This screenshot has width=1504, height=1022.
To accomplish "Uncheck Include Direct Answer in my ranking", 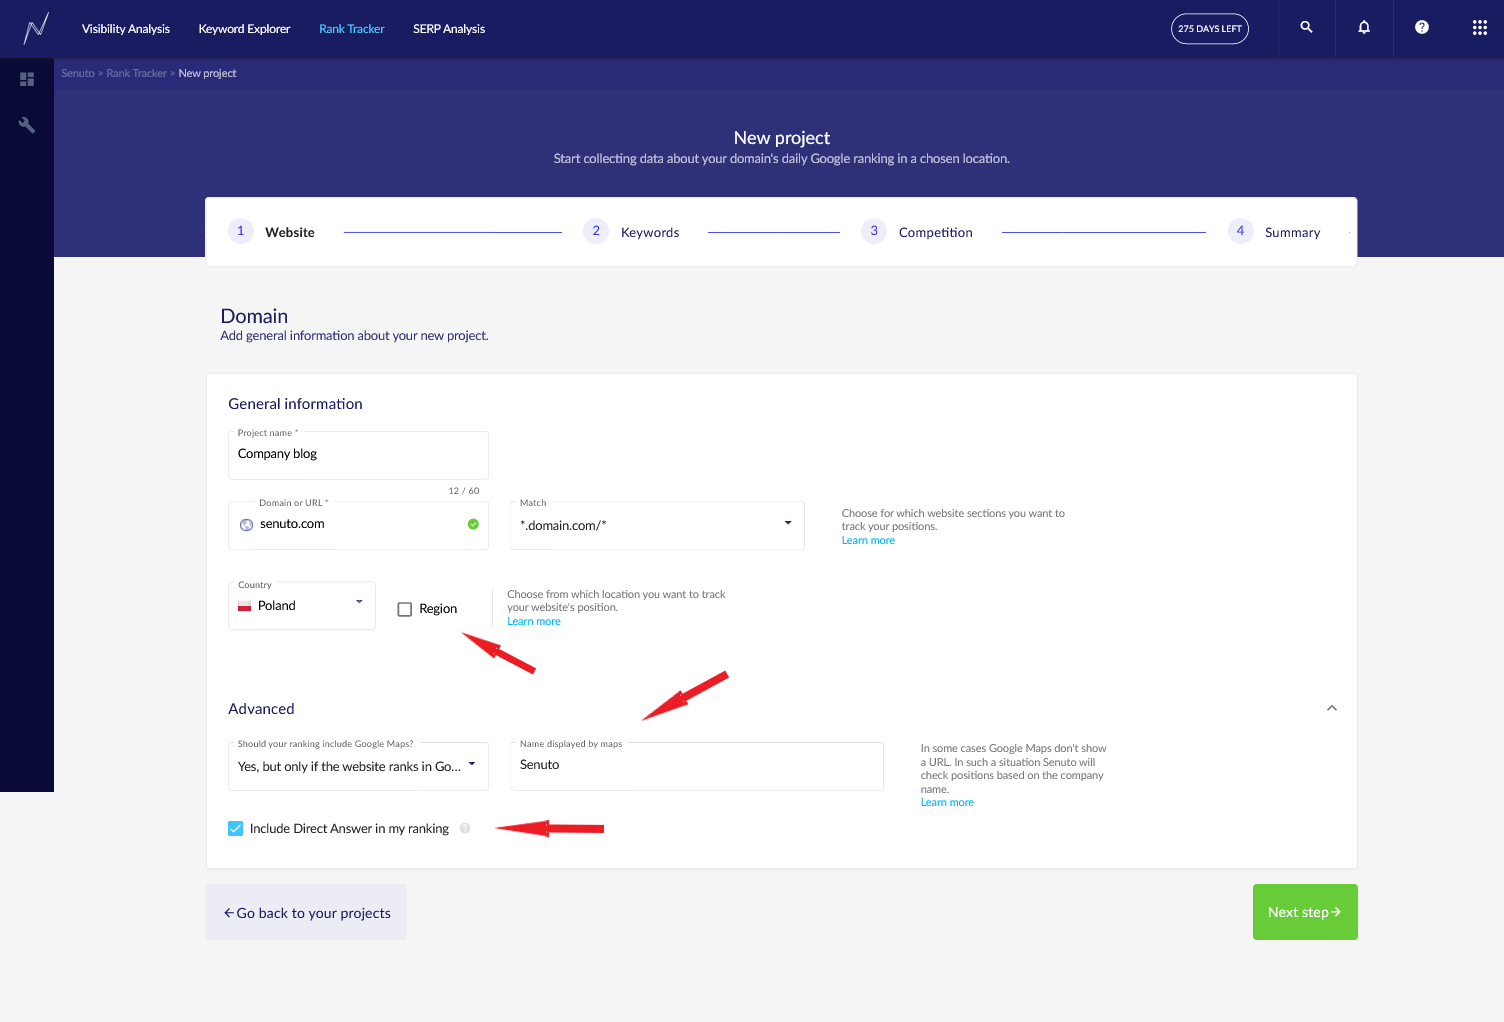I will pyautogui.click(x=236, y=828).
